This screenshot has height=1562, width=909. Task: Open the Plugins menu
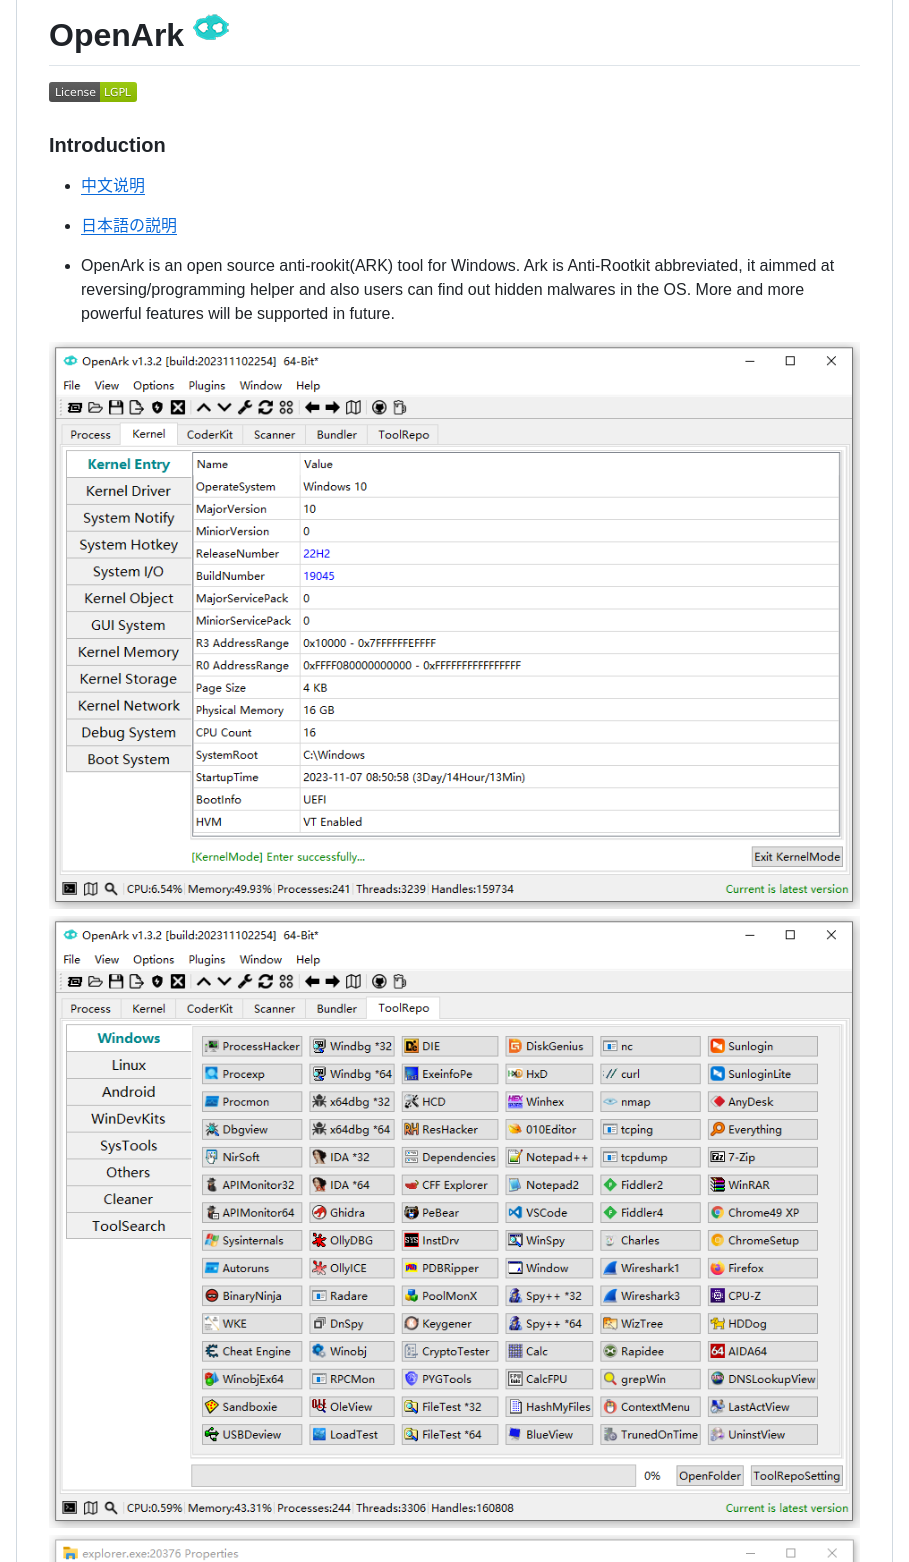206,385
